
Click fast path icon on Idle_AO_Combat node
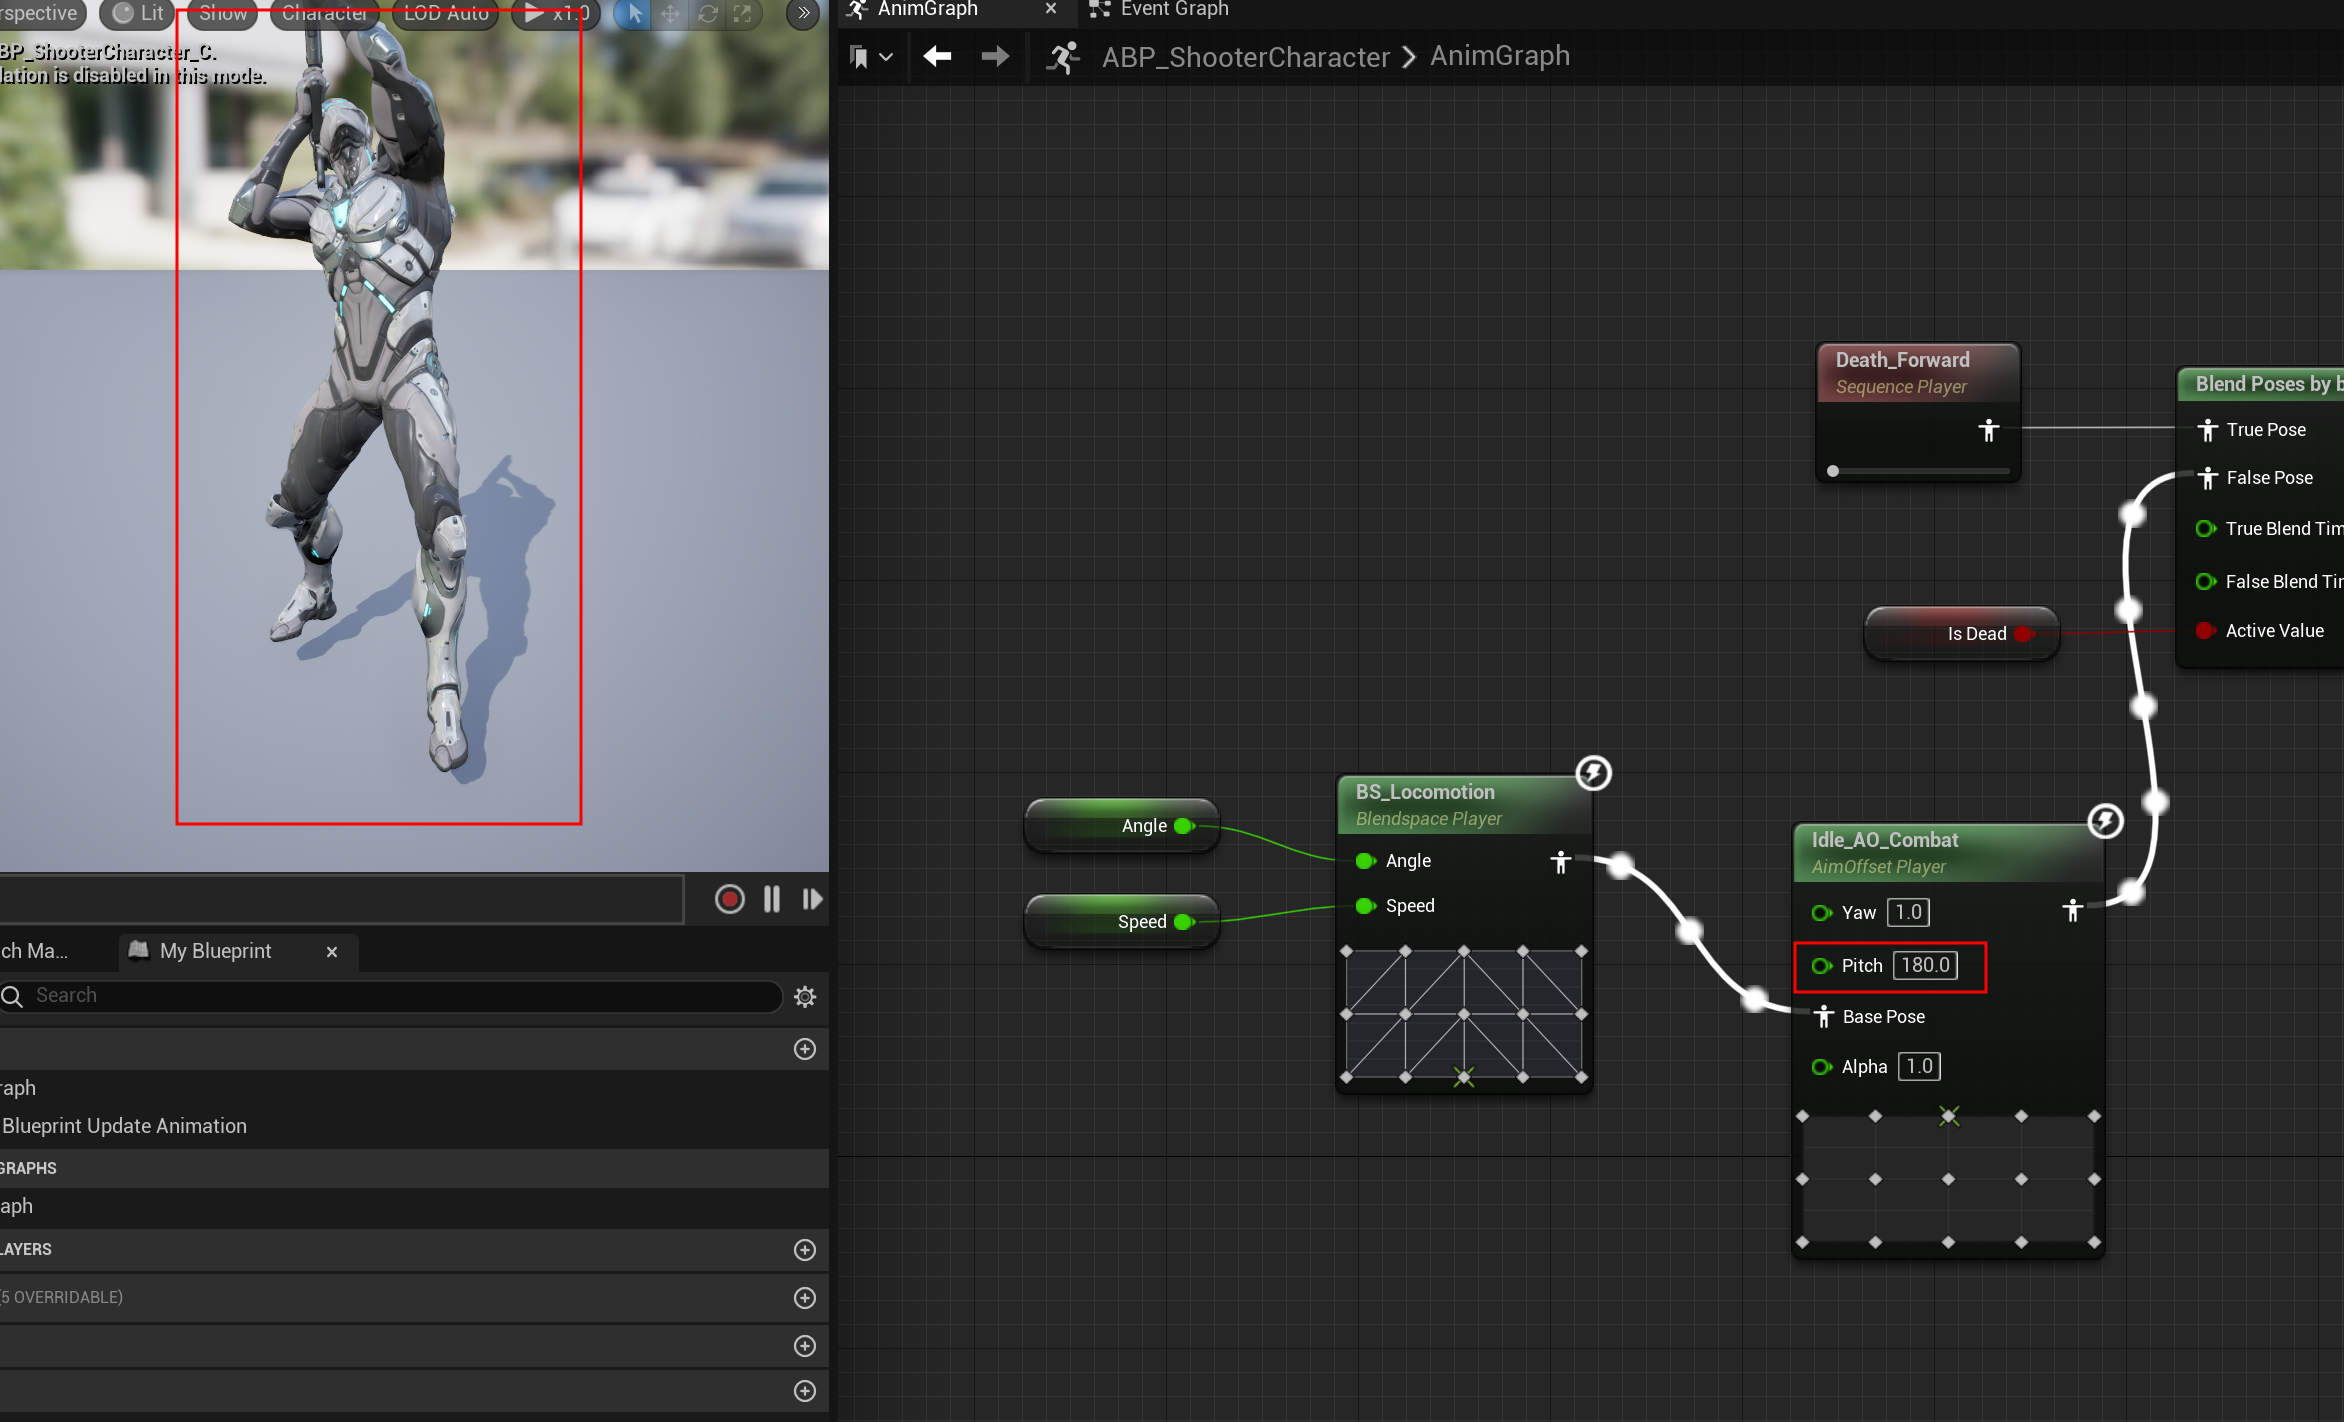[x=2105, y=821]
